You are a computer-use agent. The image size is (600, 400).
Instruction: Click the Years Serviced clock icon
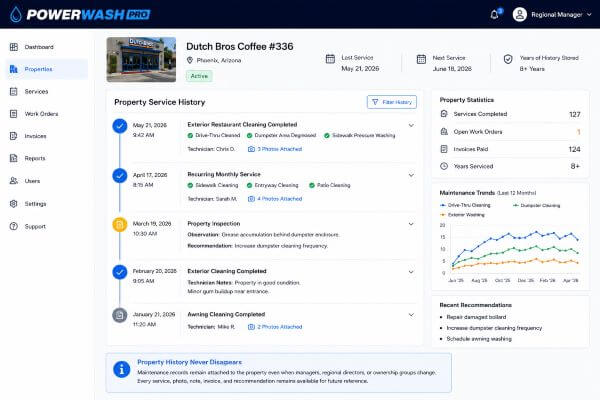click(x=444, y=166)
